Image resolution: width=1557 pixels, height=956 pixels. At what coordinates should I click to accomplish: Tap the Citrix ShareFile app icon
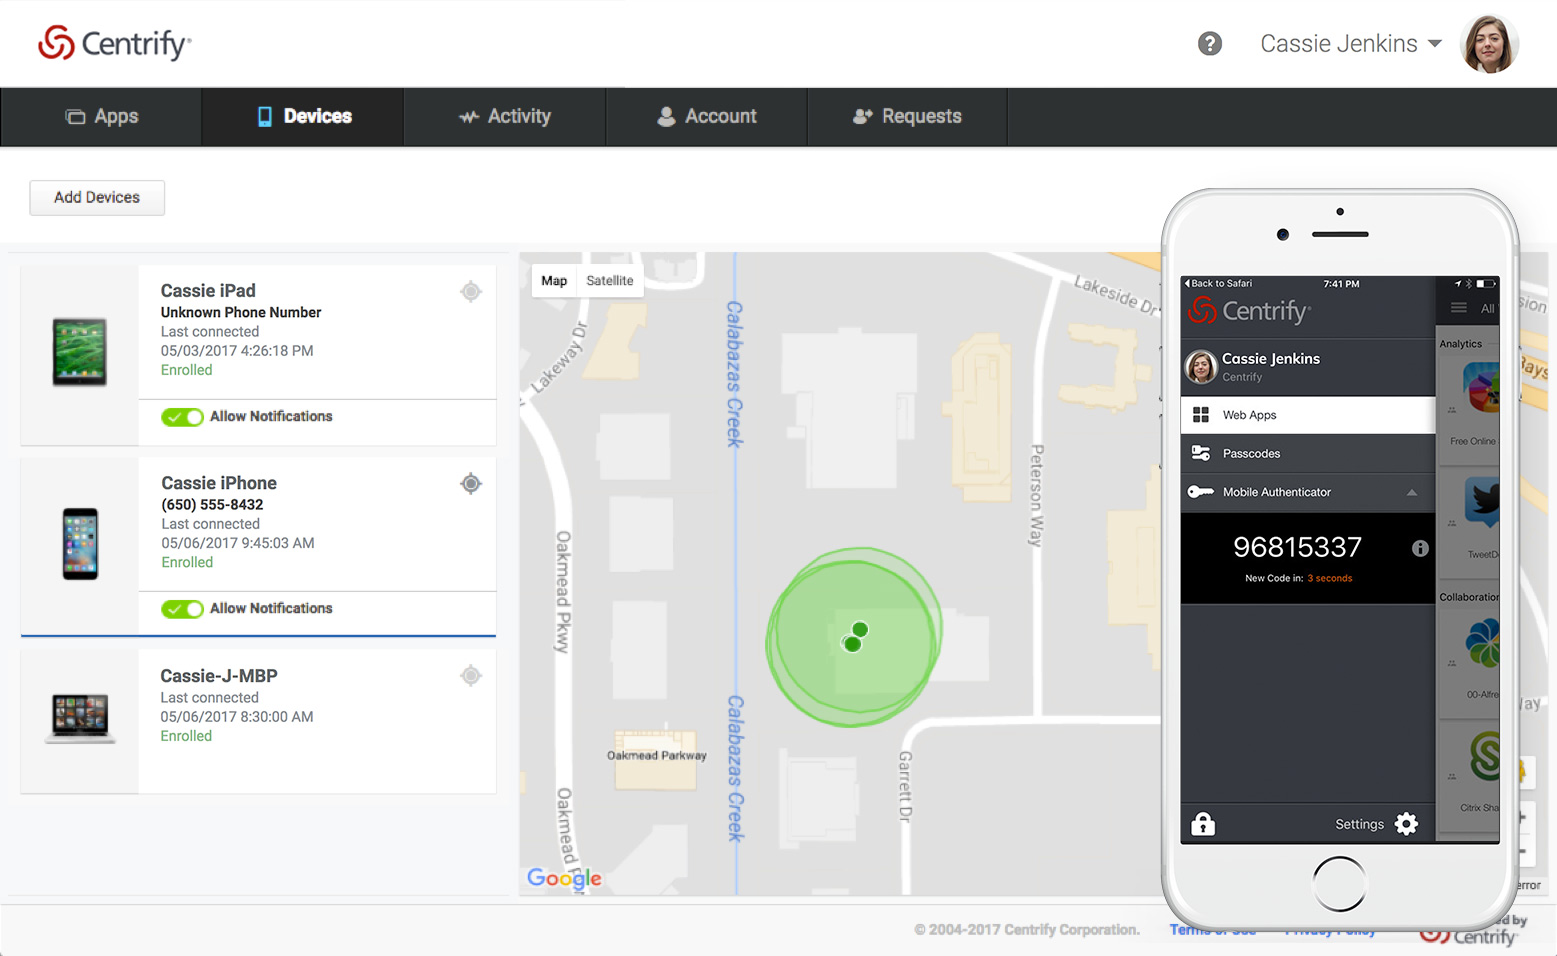[1484, 757]
